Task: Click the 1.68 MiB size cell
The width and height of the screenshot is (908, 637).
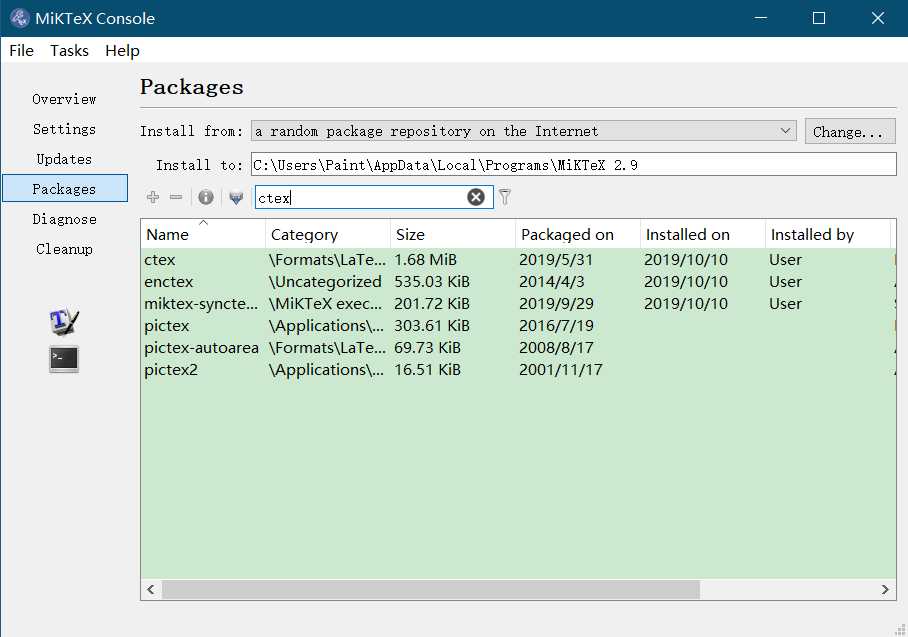Action: (x=426, y=259)
